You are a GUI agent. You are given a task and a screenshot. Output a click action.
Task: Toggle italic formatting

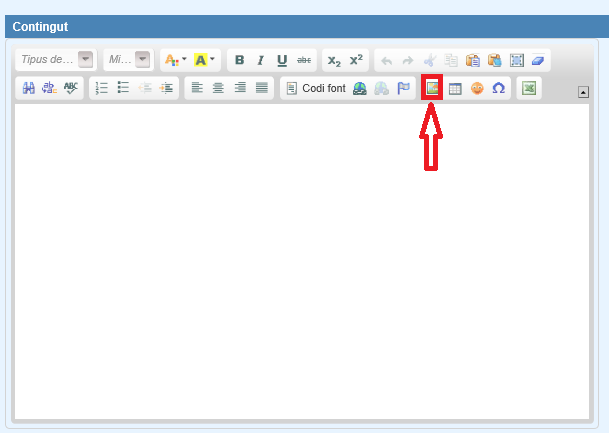260,60
